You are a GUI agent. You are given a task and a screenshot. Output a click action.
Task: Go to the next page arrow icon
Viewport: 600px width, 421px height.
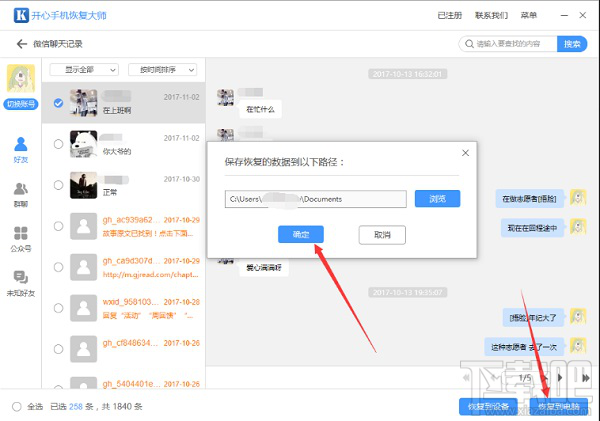[x=560, y=378]
